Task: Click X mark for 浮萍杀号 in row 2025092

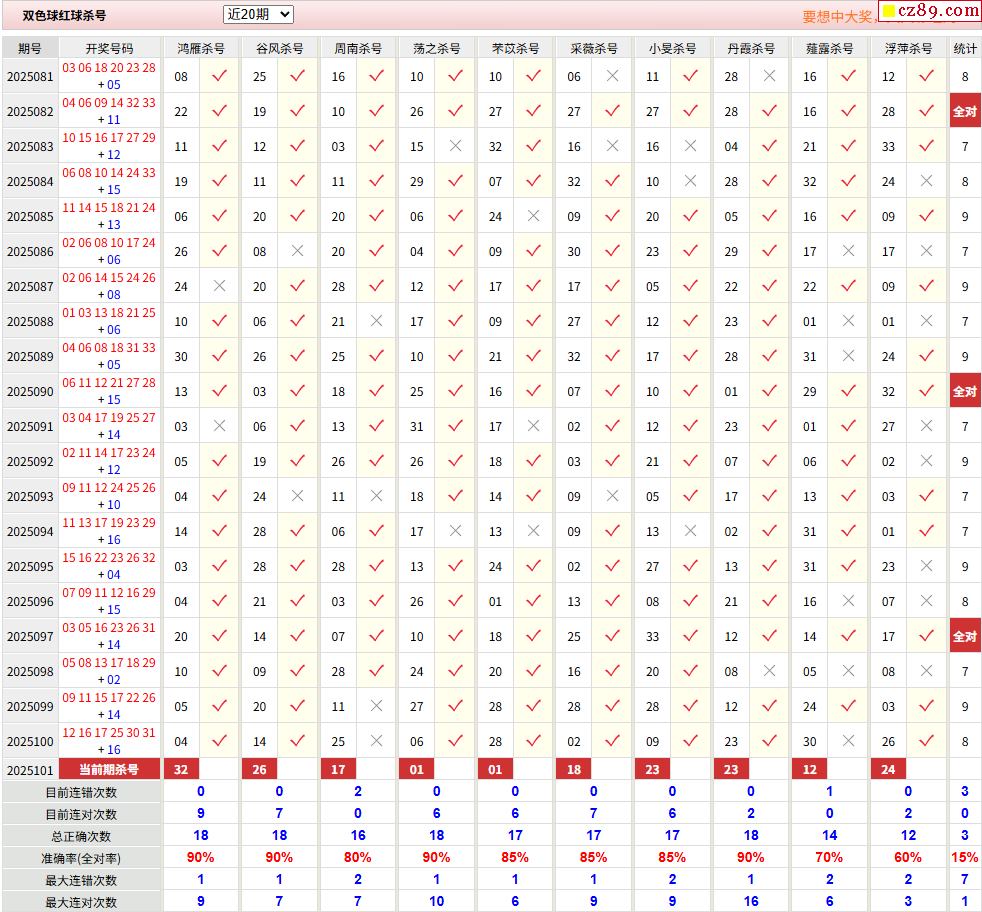Action: click(927, 462)
